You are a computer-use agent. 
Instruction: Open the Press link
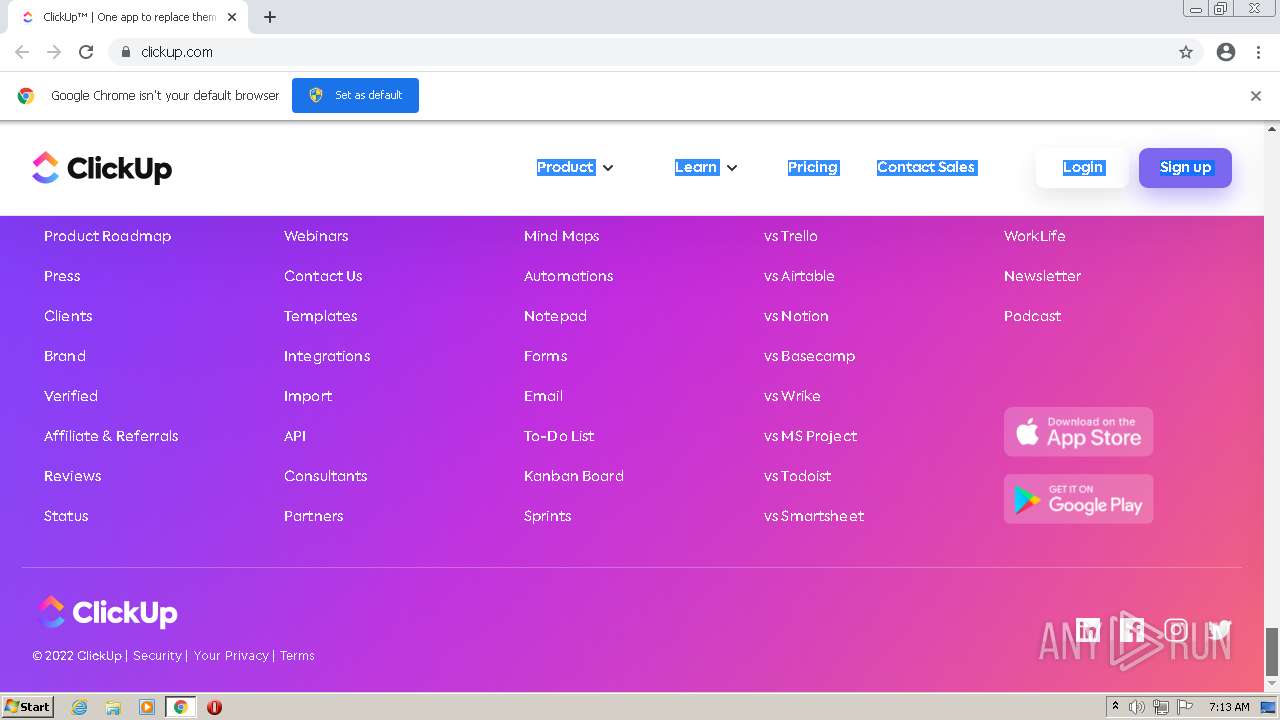pos(62,276)
